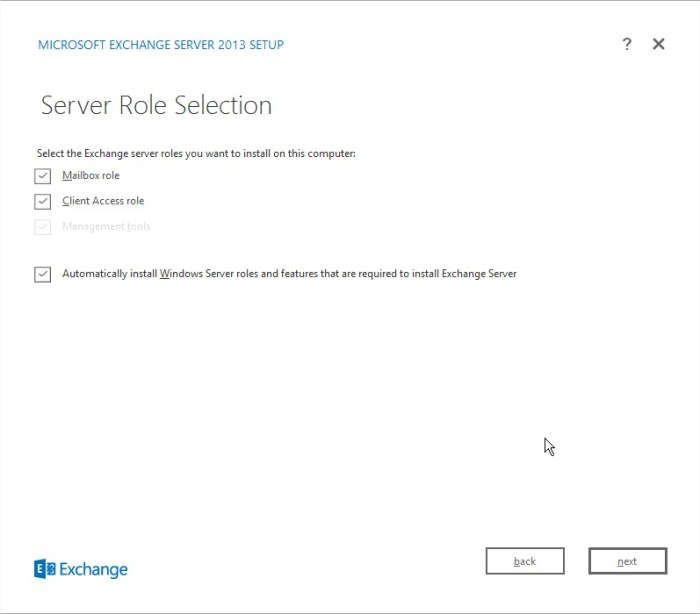The image size is (700, 614).
Task: Click the Server Role Selection heading
Action: [x=156, y=105]
